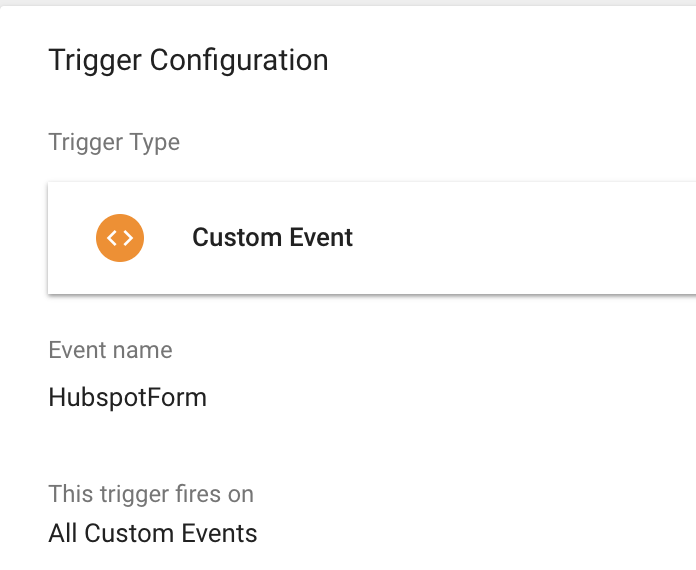696x570 pixels.
Task: Open trigger type card via its blank area
Action: coord(524,238)
